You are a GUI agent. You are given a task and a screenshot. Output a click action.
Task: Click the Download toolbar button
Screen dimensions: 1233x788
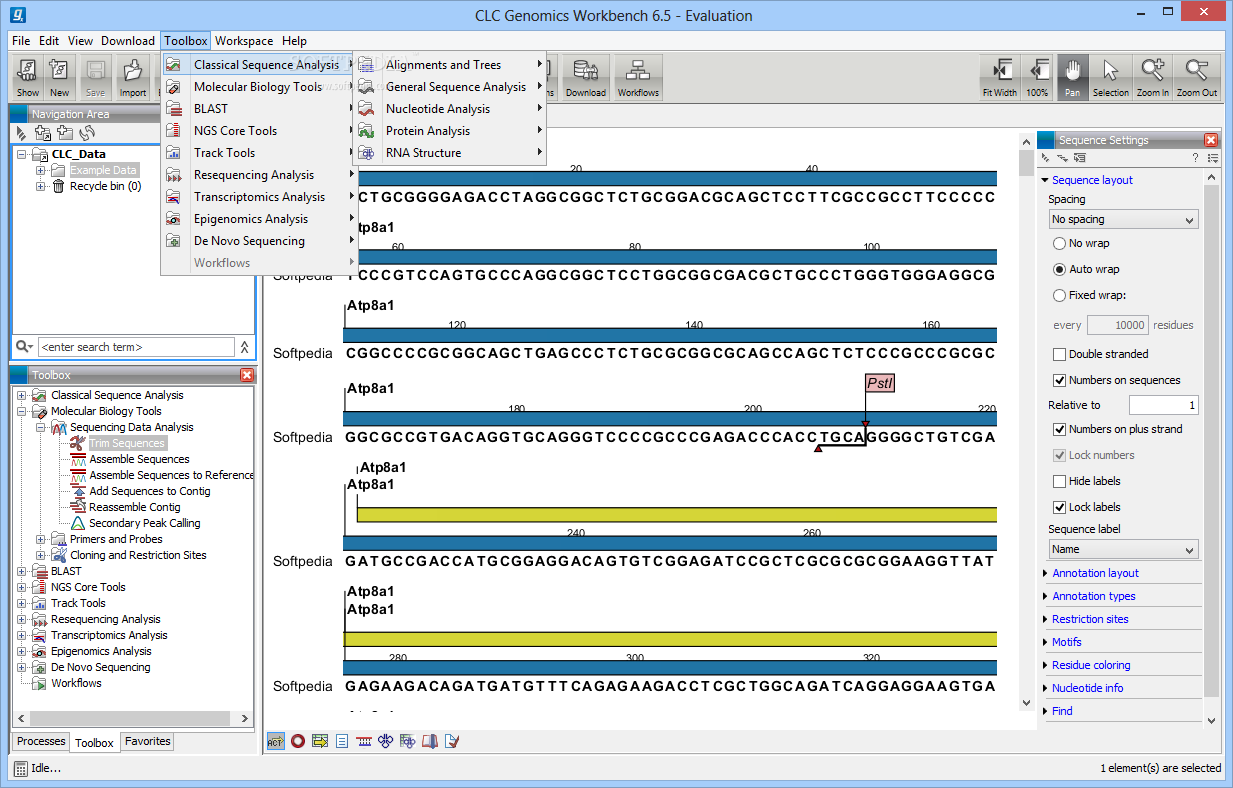[585, 78]
